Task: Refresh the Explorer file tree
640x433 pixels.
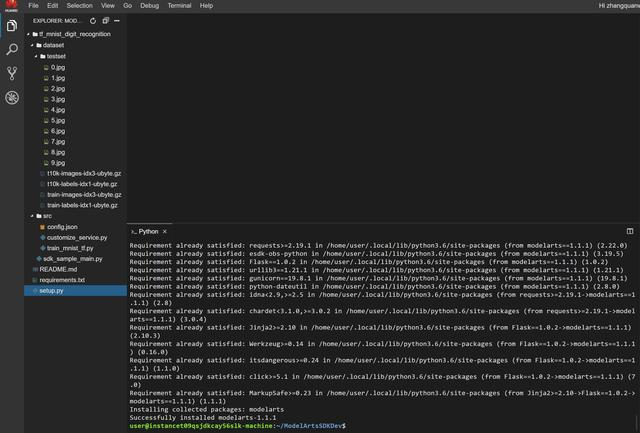Action: [x=93, y=21]
